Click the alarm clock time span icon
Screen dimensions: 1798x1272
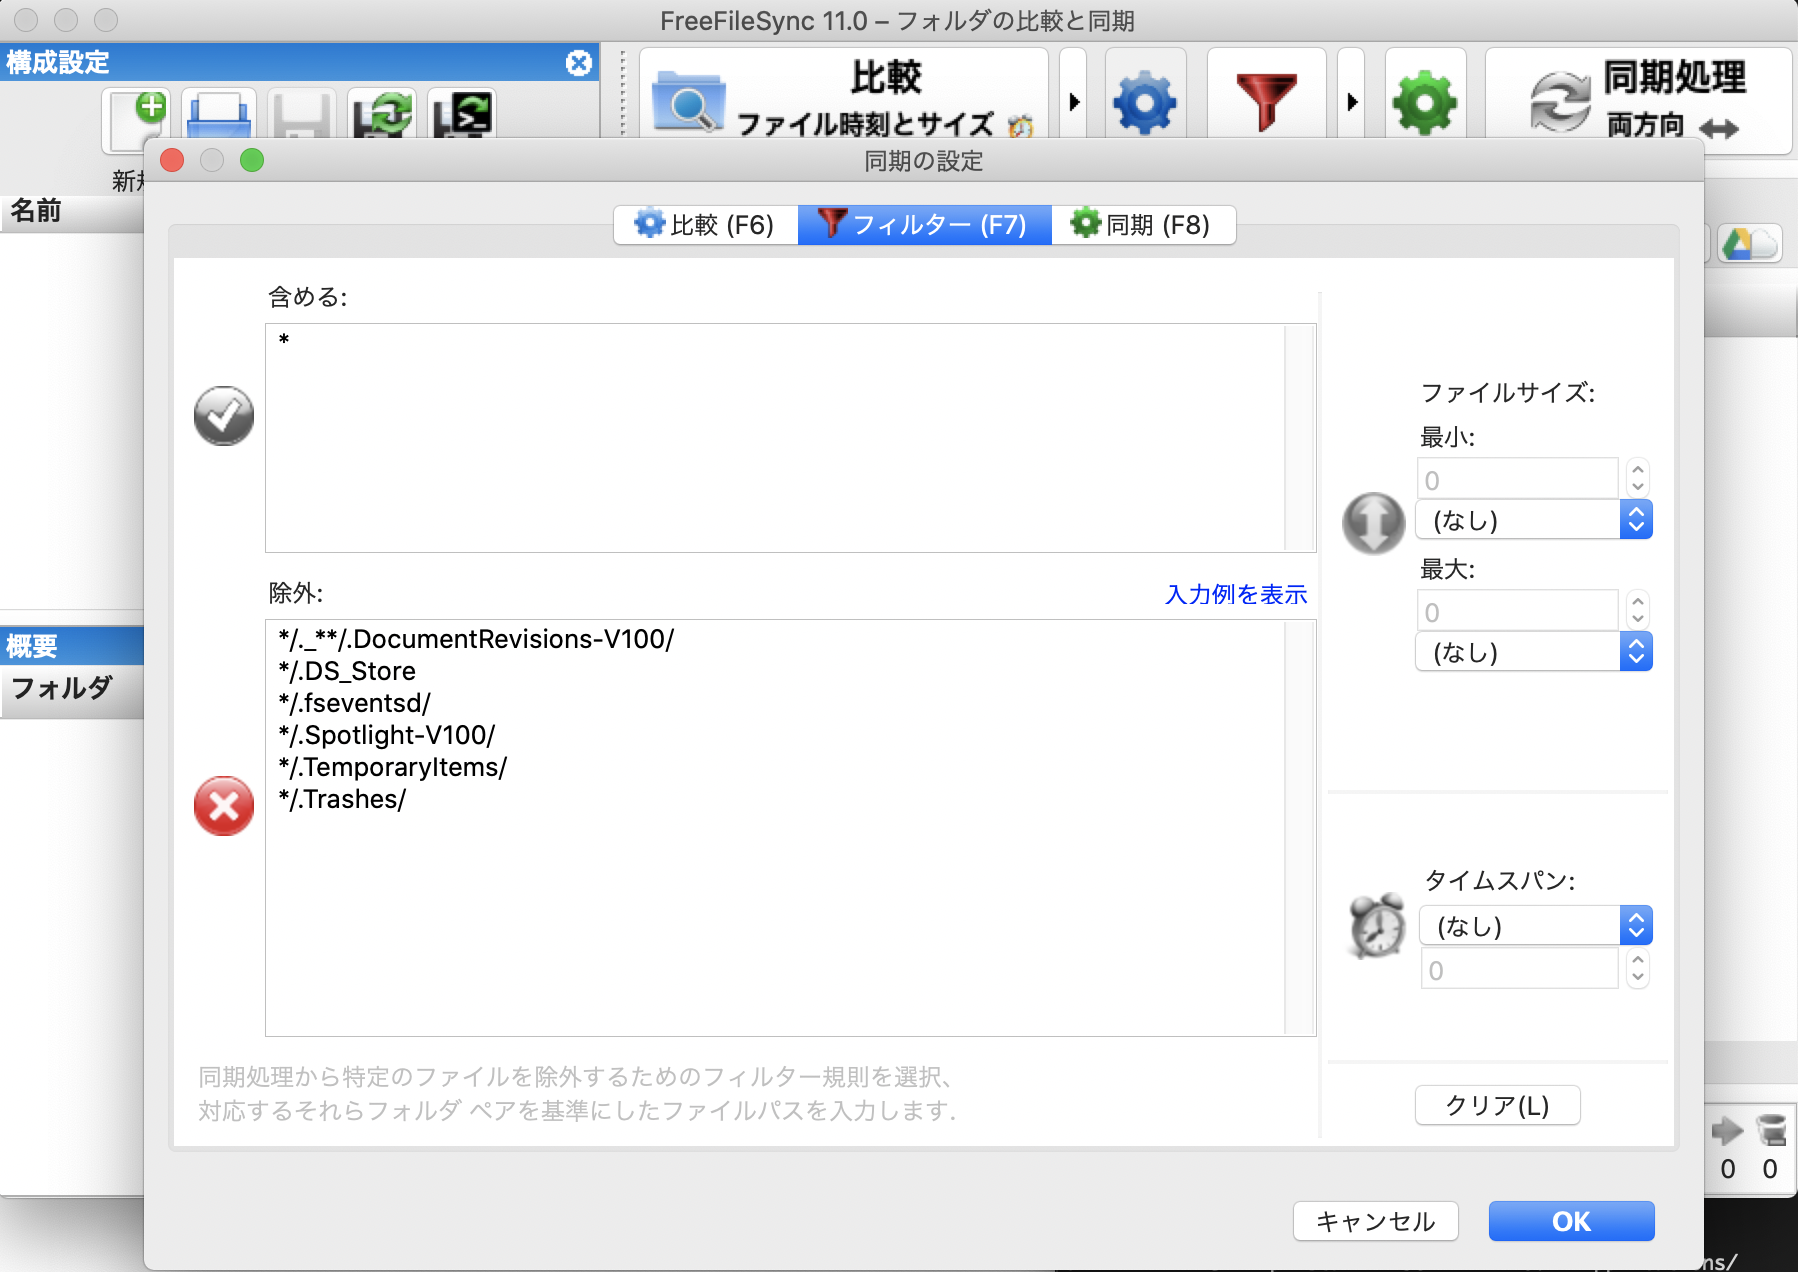click(x=1377, y=926)
